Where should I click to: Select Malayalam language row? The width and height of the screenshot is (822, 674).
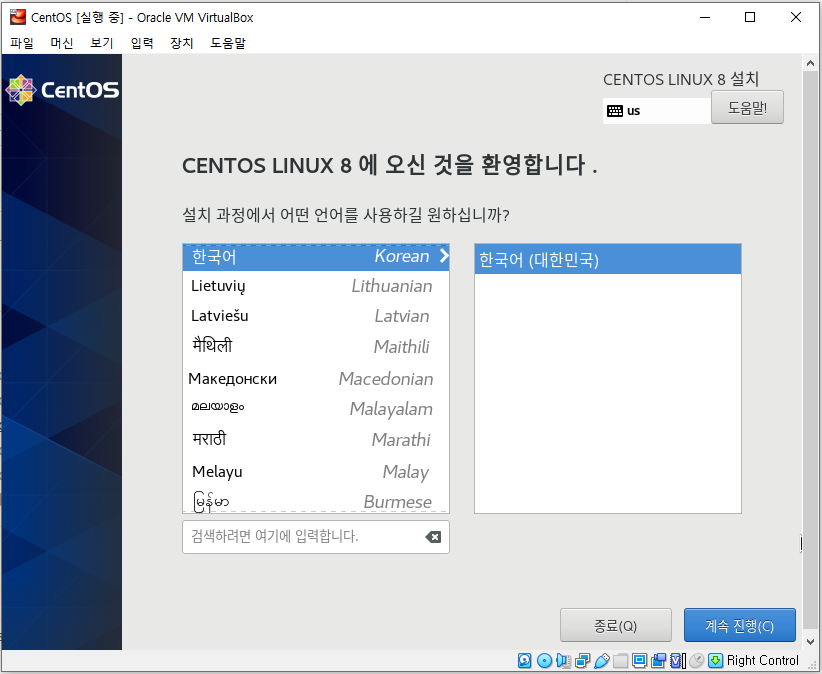point(316,408)
